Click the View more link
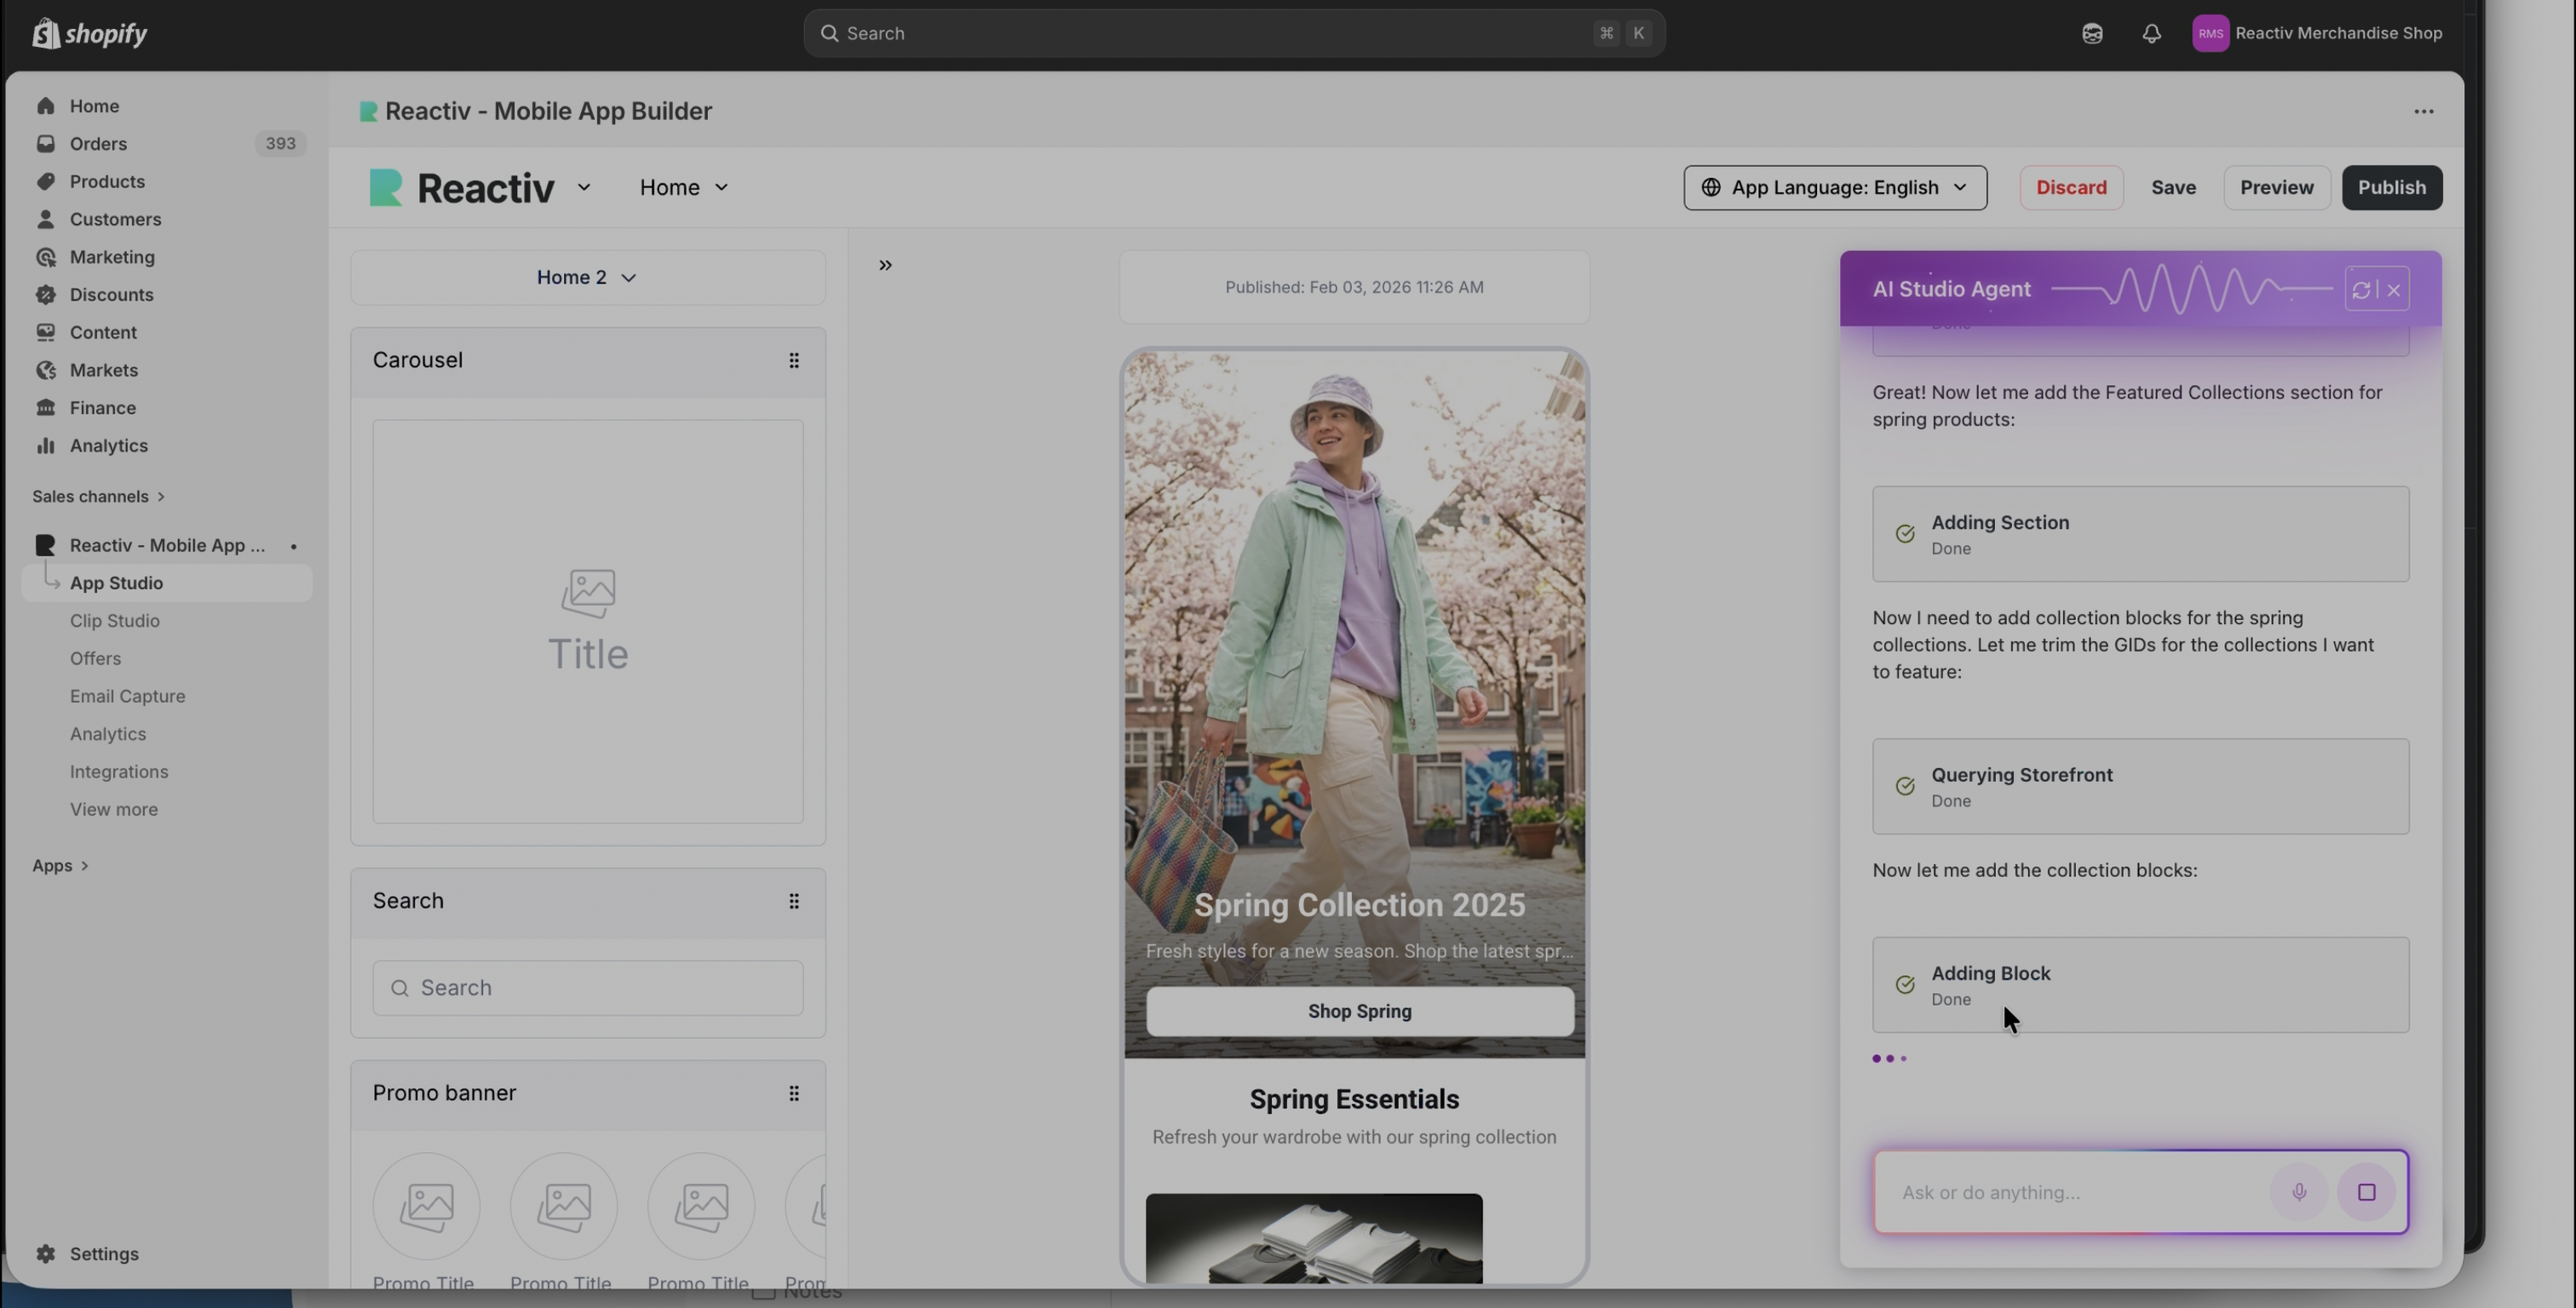 [114, 810]
